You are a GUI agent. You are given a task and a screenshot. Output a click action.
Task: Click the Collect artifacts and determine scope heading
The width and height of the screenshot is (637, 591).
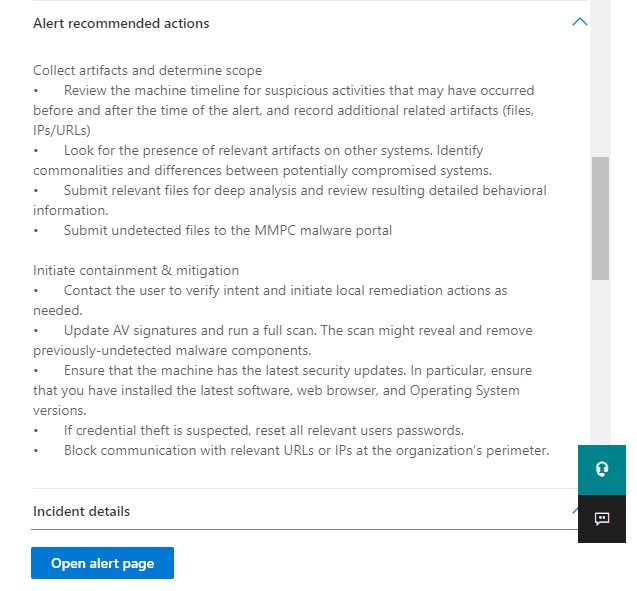pyautogui.click(x=147, y=71)
